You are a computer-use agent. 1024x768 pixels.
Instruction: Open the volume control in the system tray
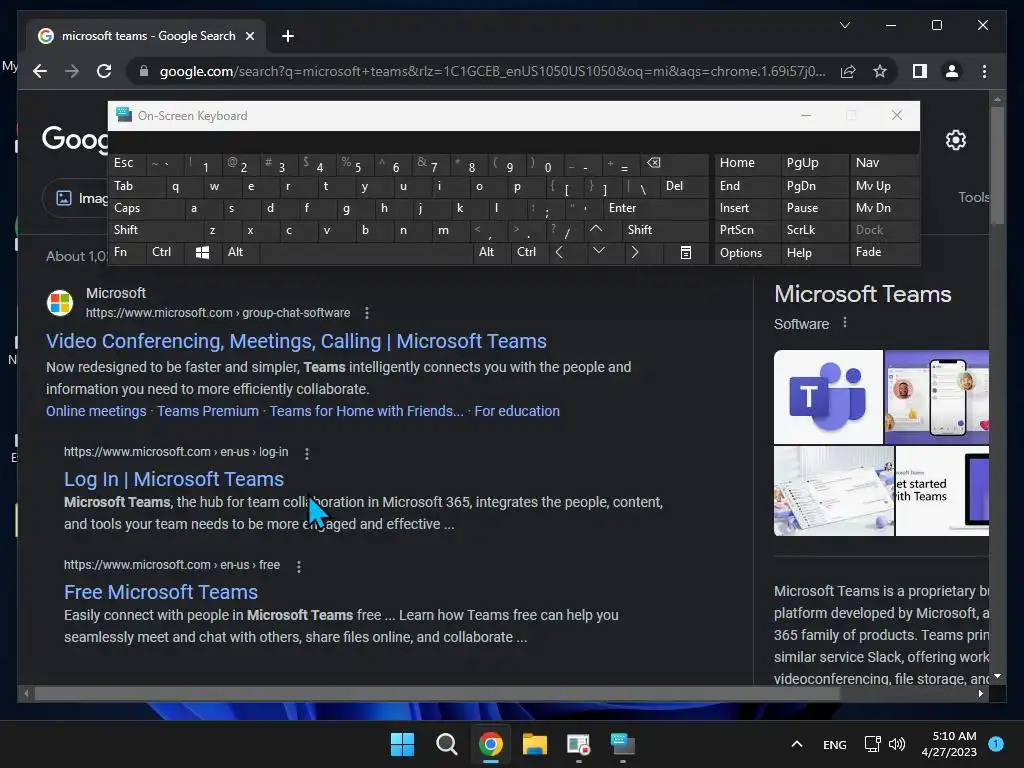897,744
